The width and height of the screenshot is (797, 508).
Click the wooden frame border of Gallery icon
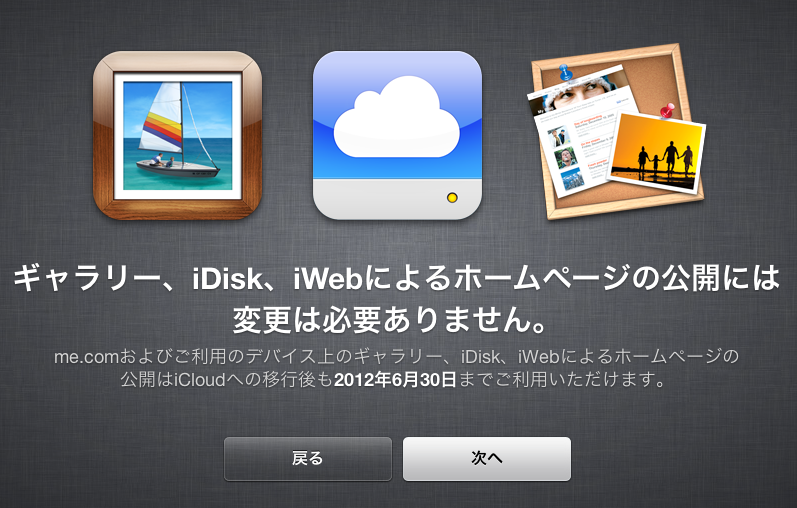177,210
